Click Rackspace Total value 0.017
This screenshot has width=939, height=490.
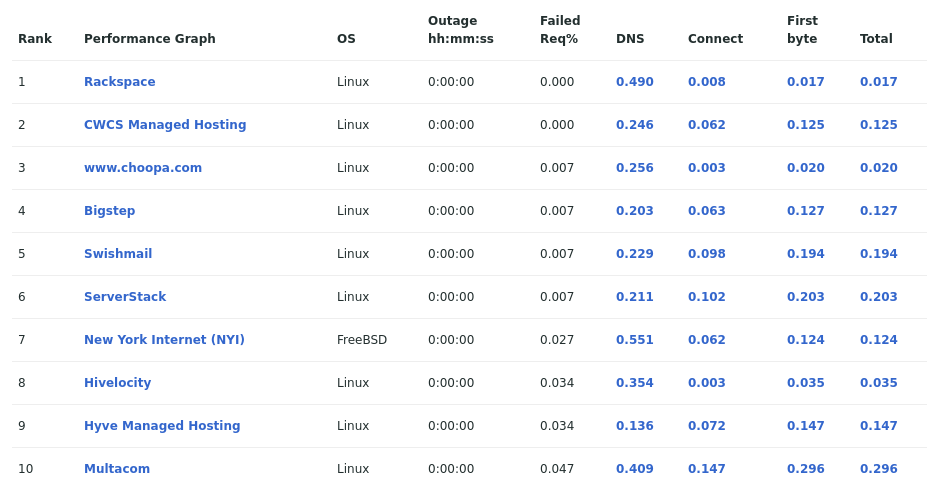879,81
